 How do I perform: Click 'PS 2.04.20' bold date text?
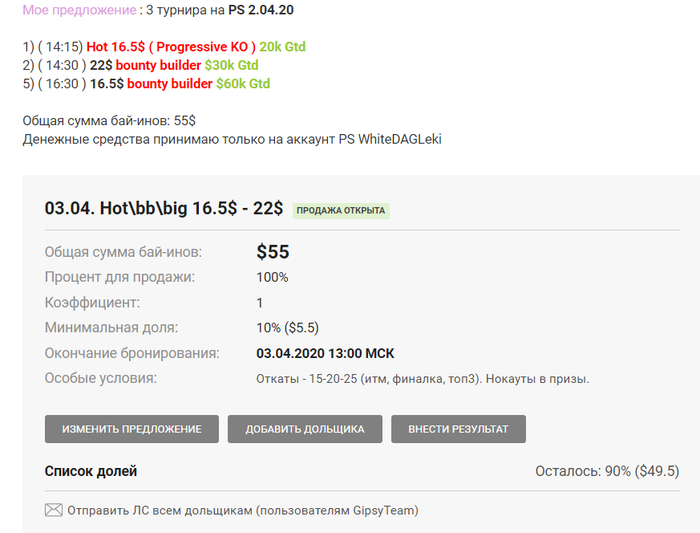point(261,10)
